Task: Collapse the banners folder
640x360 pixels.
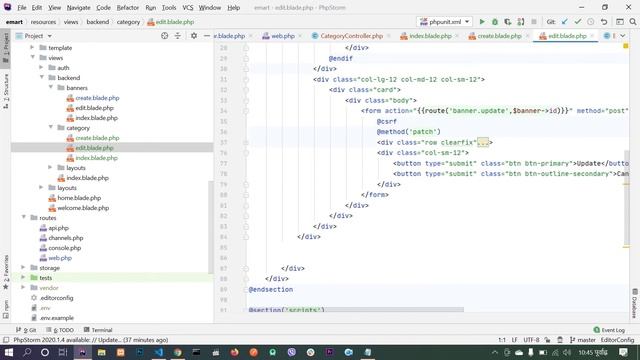Action: pyautogui.click(x=51, y=87)
